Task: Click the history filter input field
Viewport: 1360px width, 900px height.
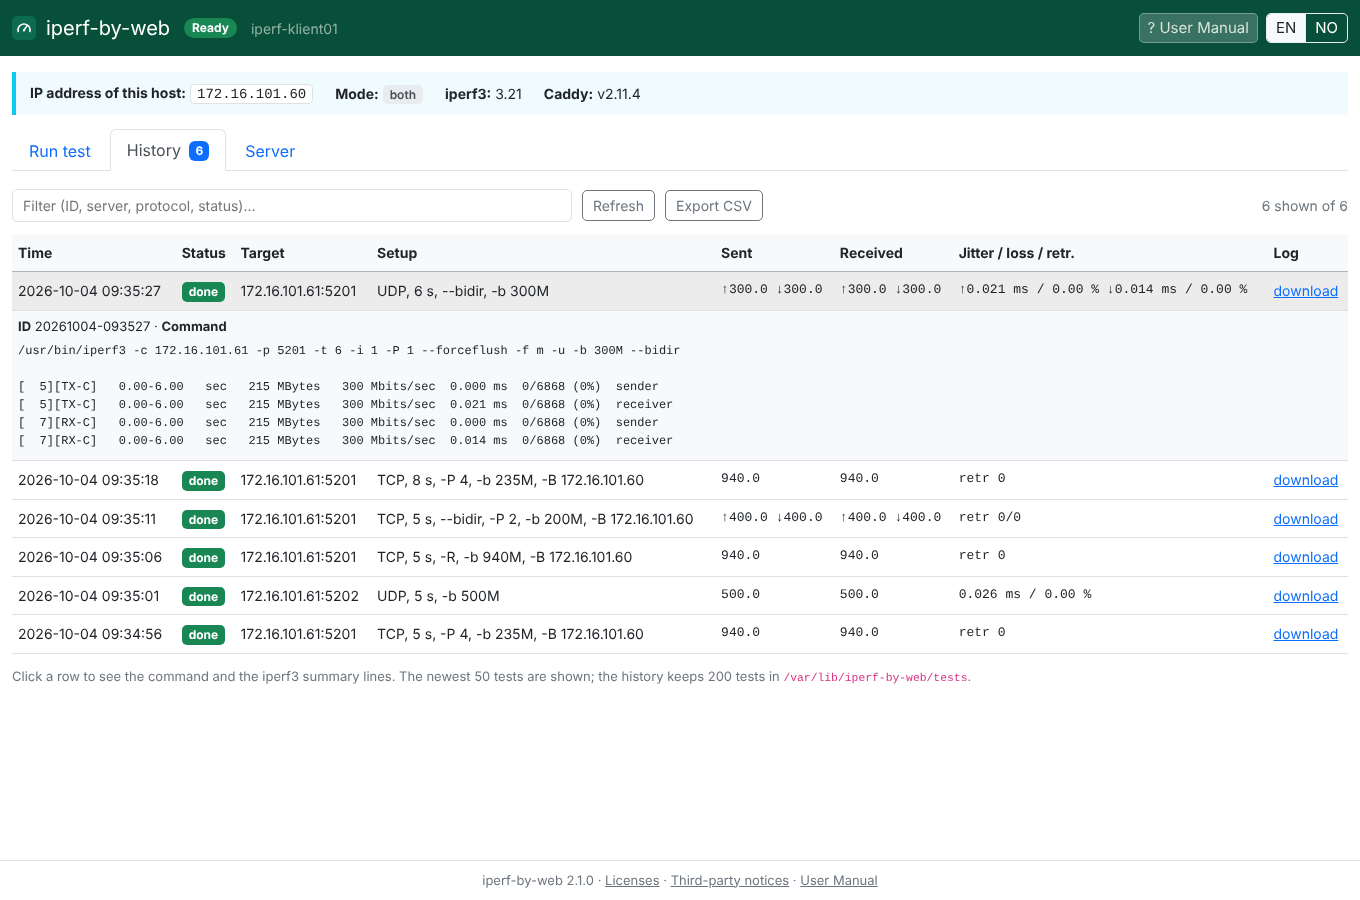Action: coord(292,206)
